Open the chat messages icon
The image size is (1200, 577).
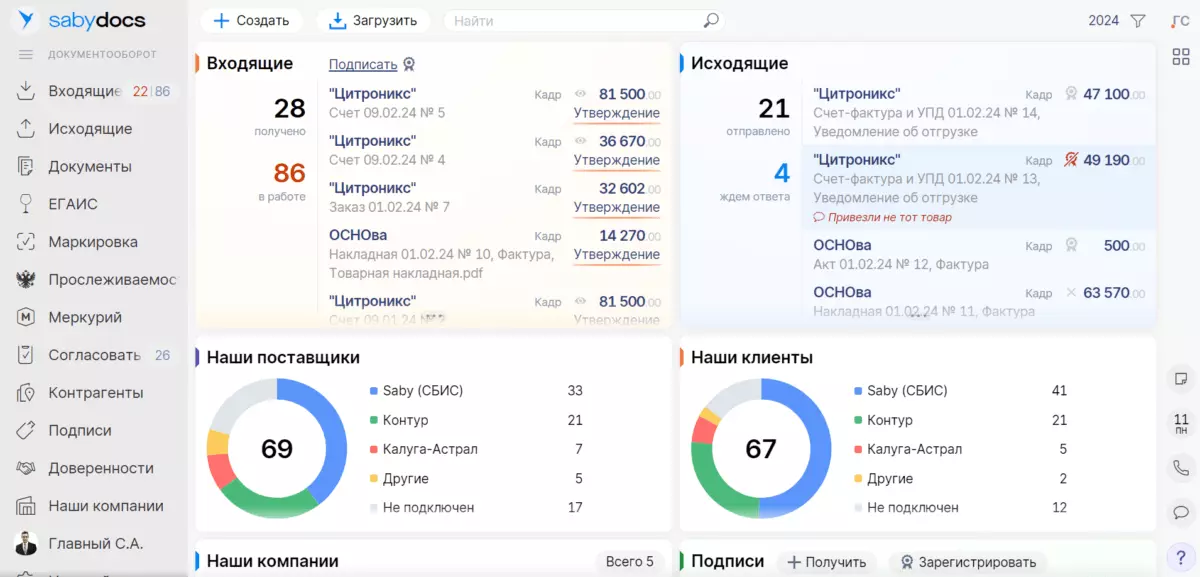click(1181, 512)
